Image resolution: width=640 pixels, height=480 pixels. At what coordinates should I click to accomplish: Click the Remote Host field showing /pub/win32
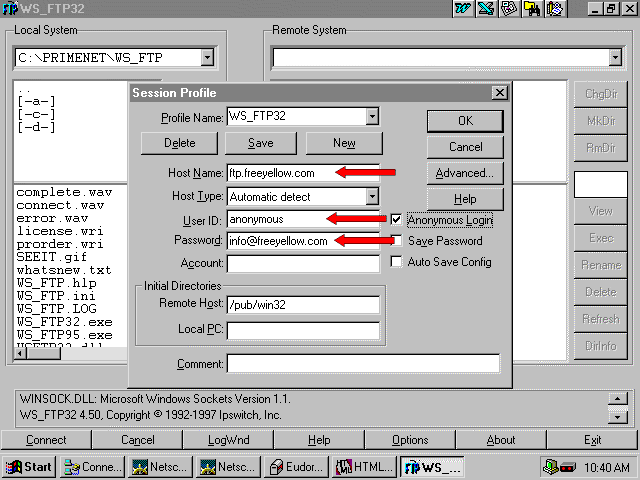pos(303,305)
